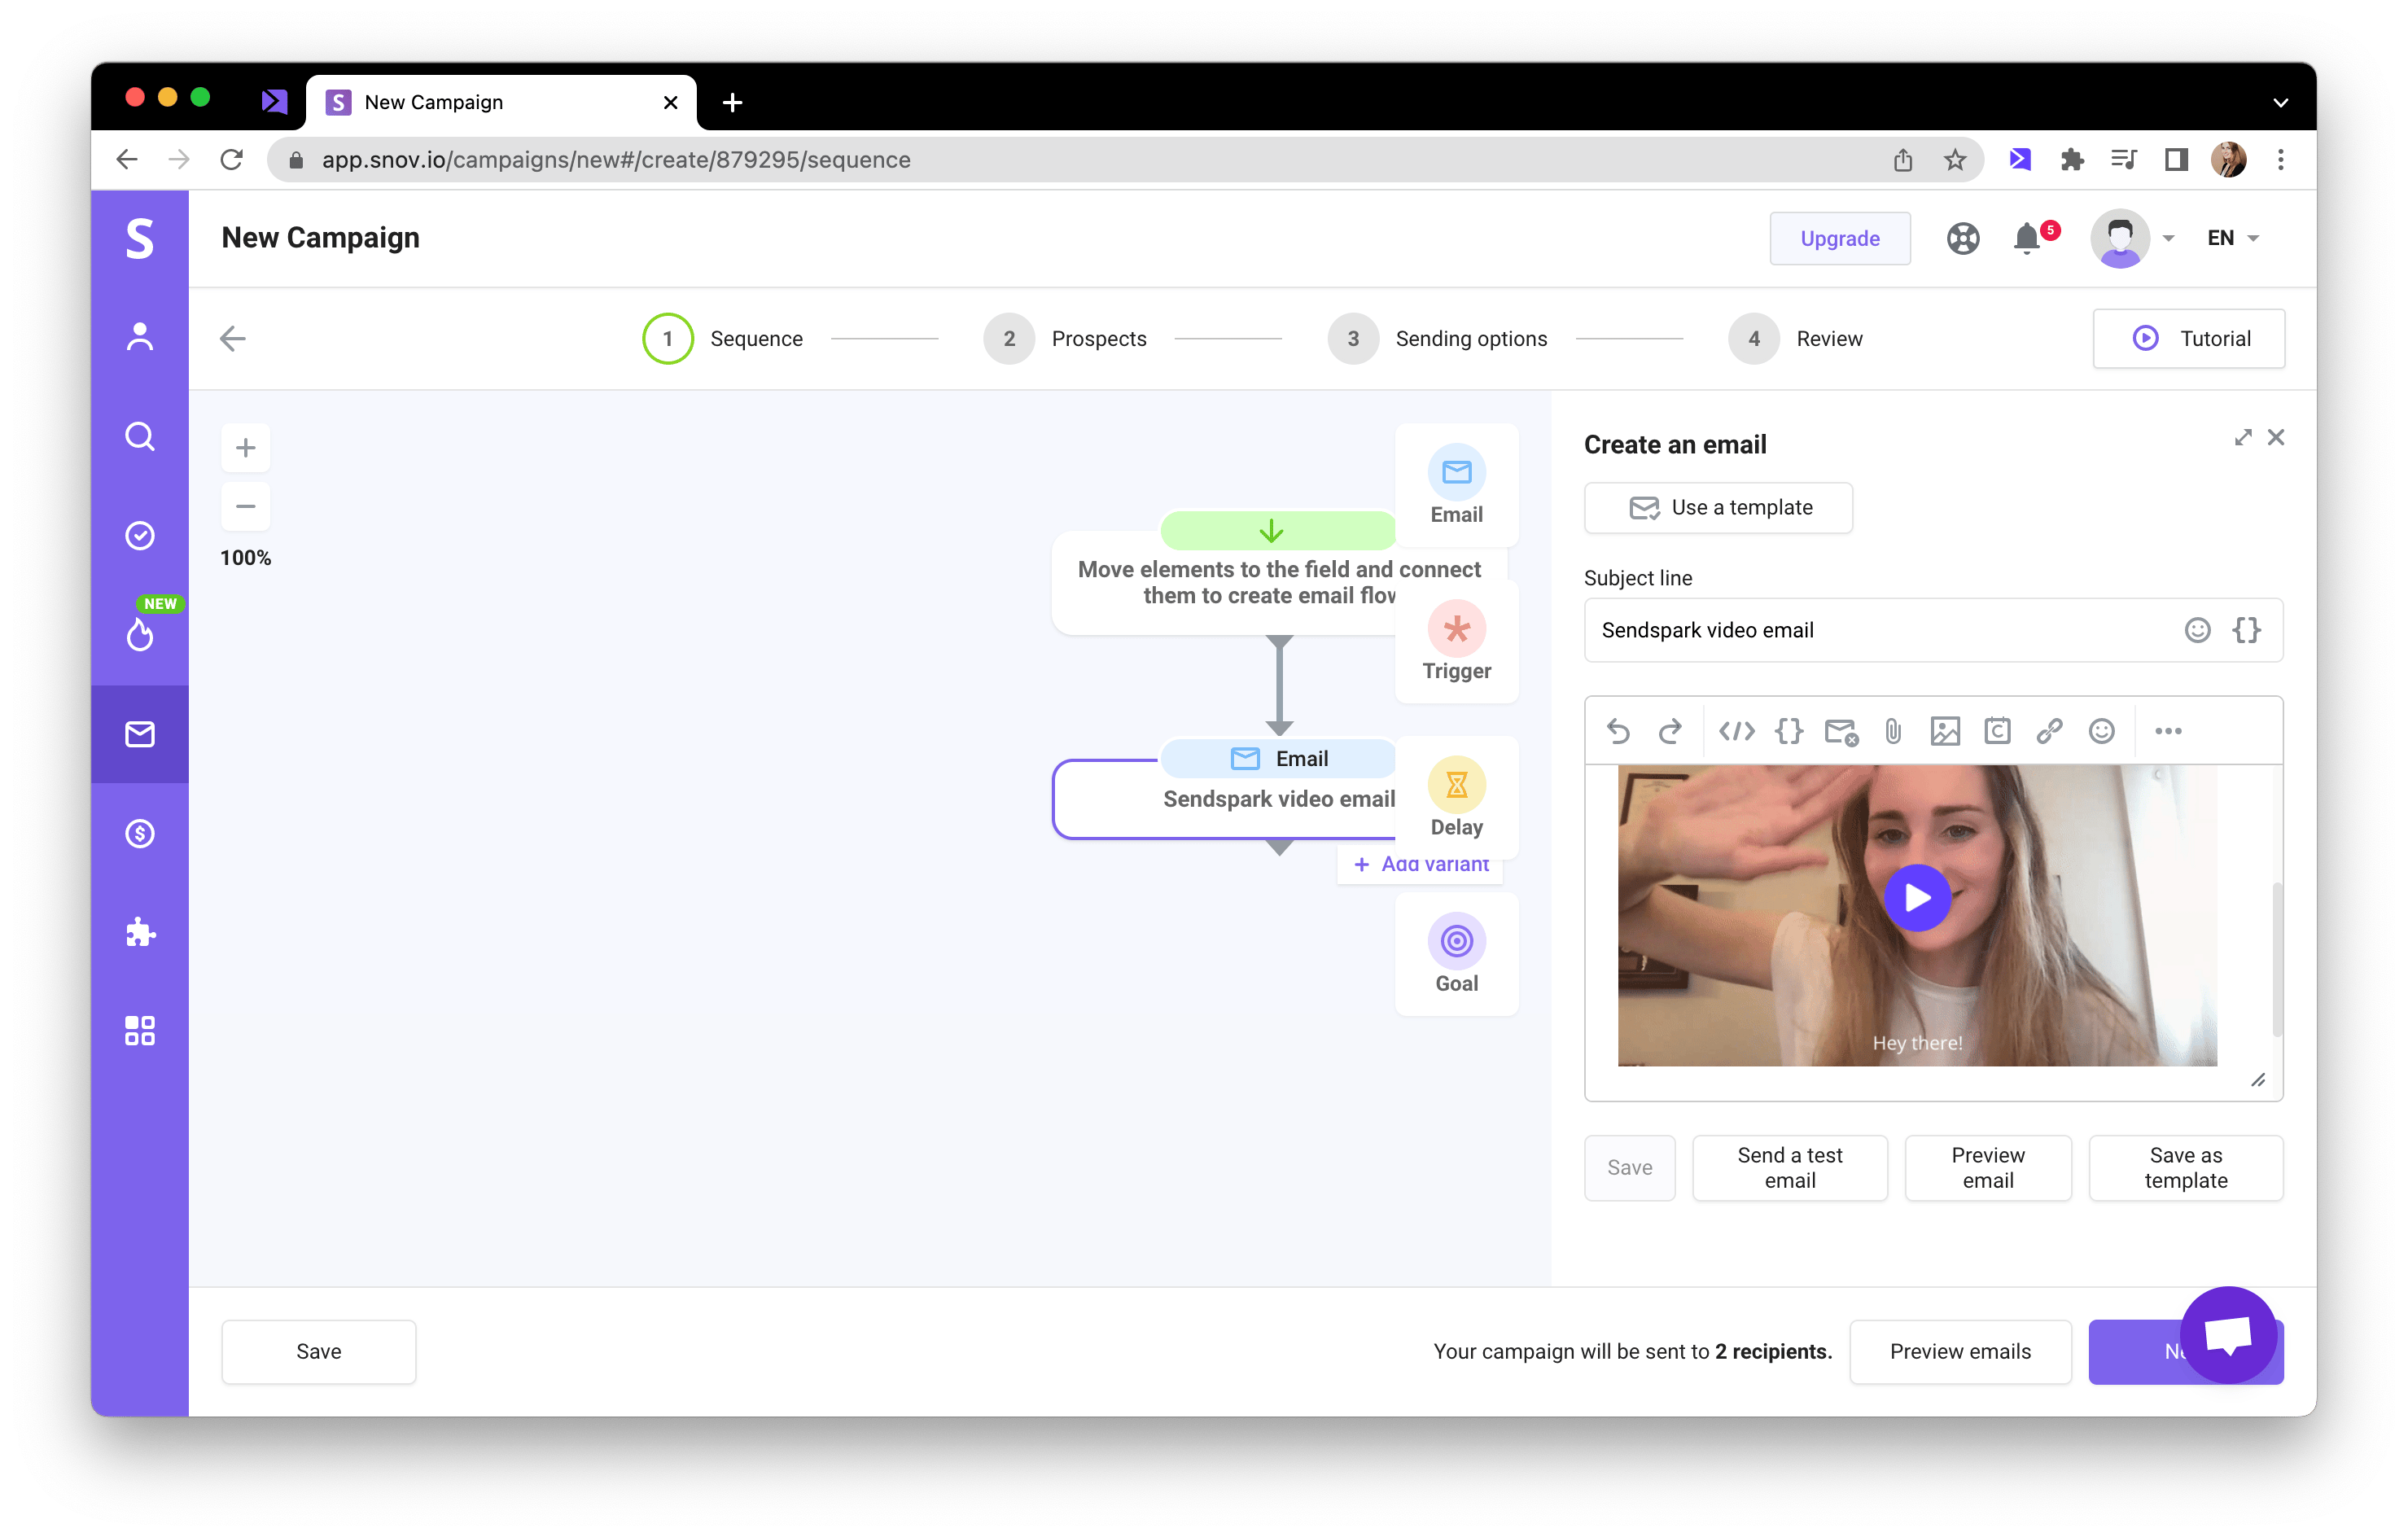Insert a variable in the email body
This screenshot has height=1537, width=2408.
(x=1789, y=731)
